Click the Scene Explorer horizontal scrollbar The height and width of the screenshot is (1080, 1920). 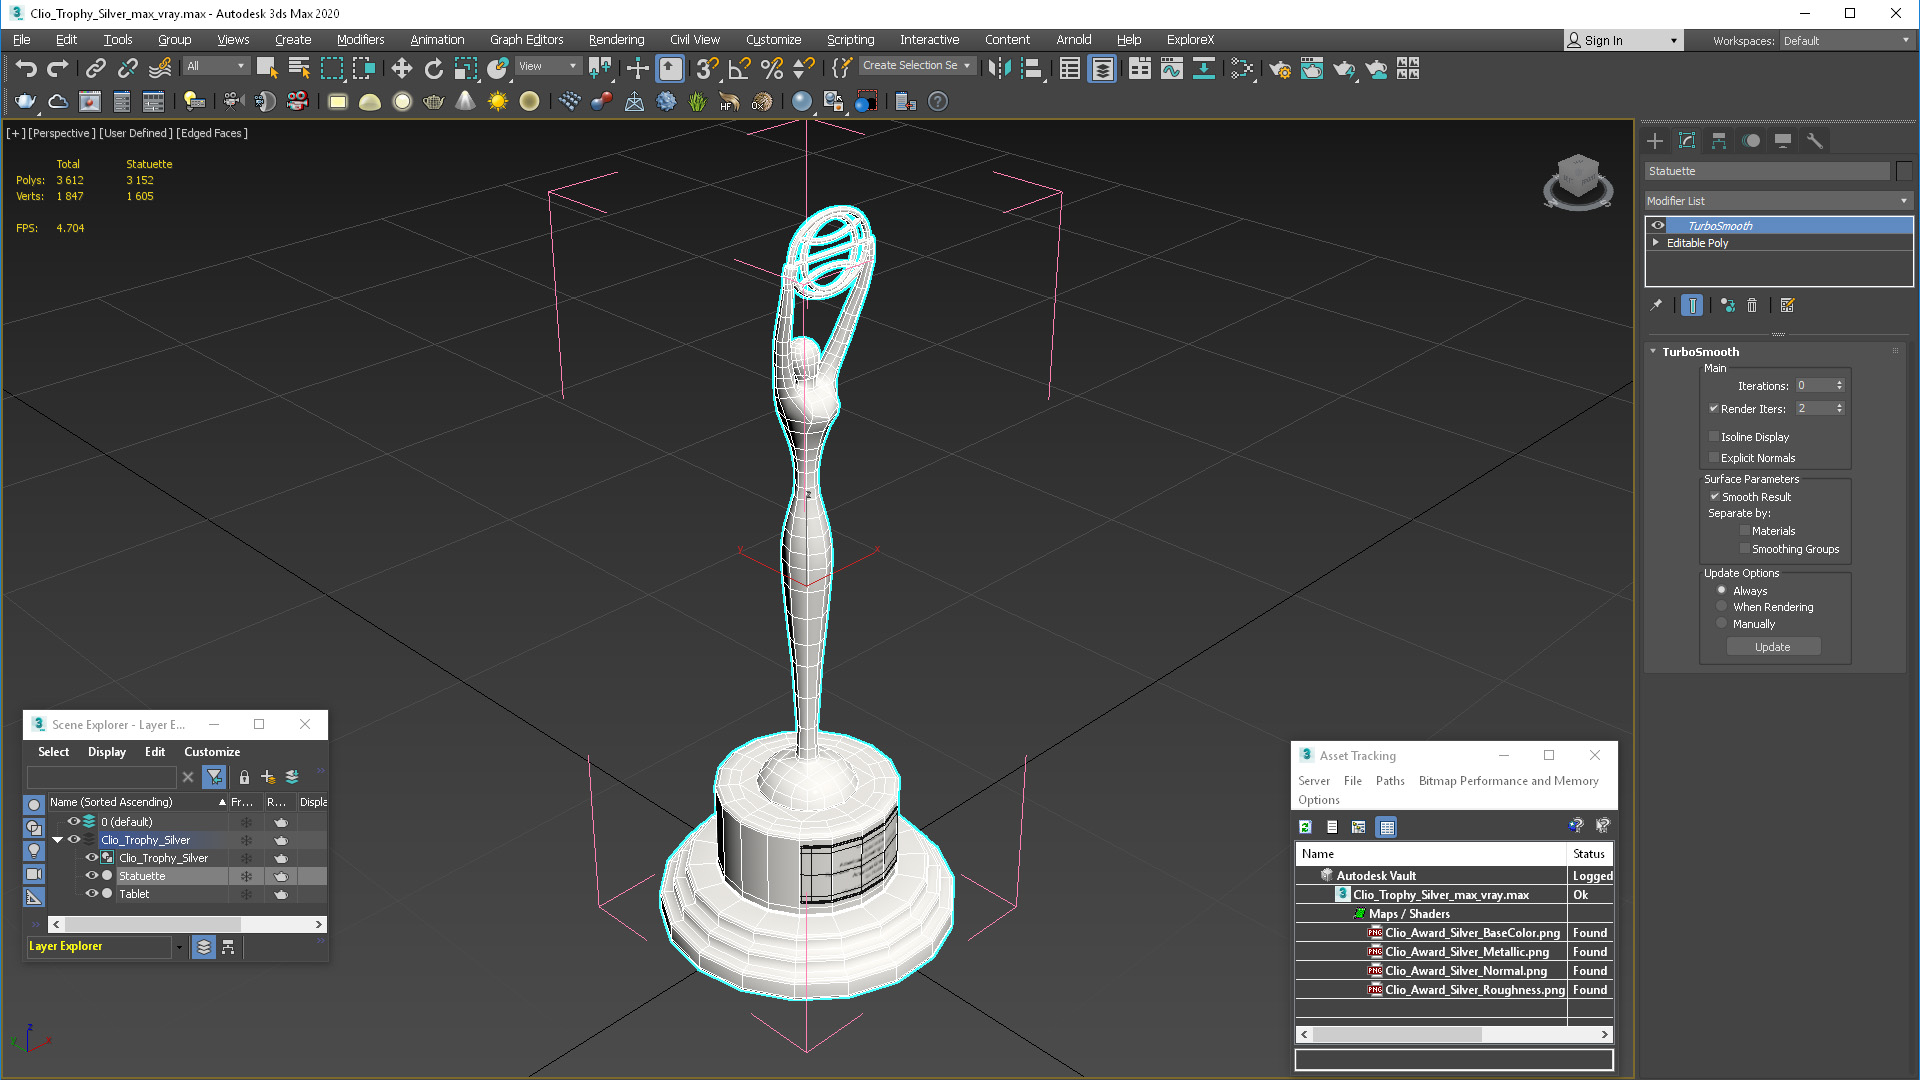point(188,924)
